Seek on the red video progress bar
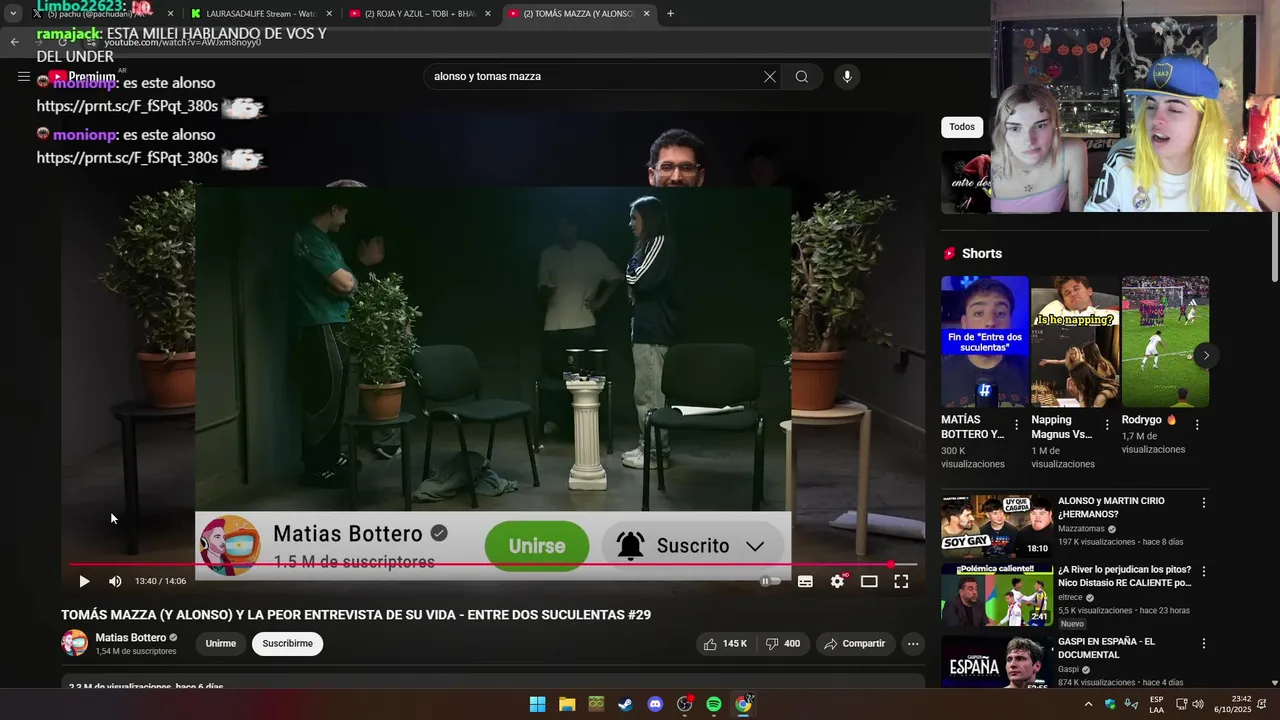 pos(493,565)
